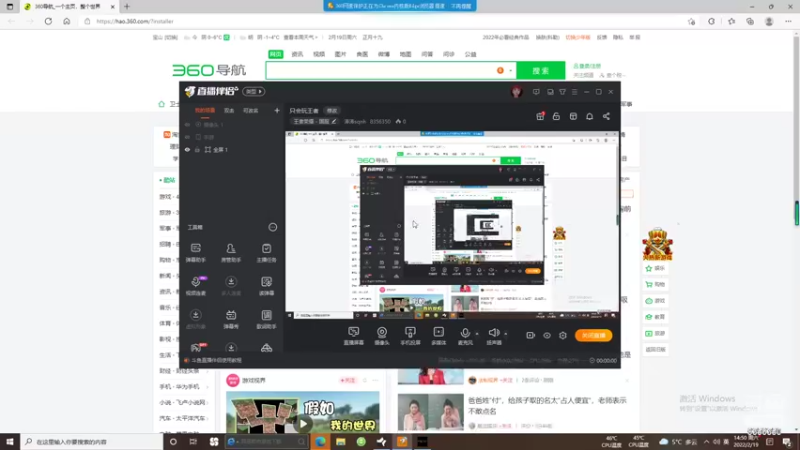Open the 虚拟形象 download tool
800x450 pixels.
click(x=195, y=319)
